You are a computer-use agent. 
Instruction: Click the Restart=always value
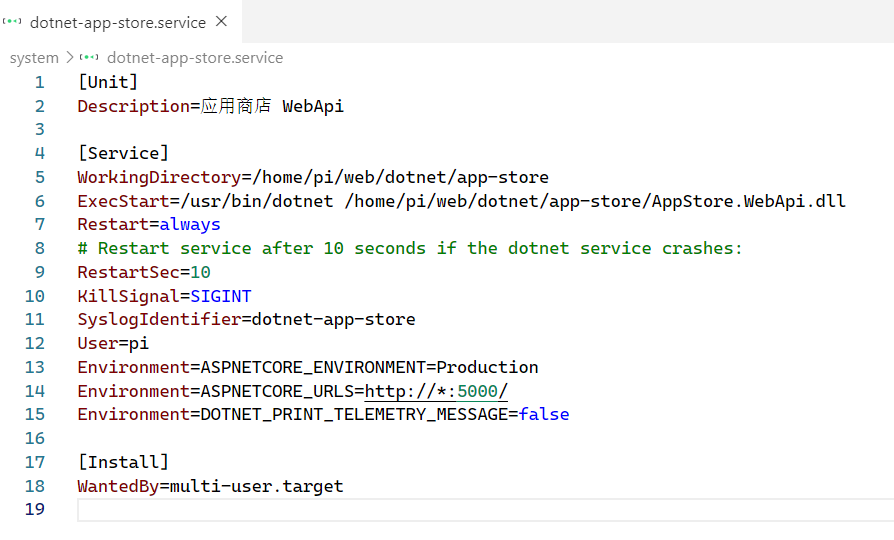tap(190, 225)
